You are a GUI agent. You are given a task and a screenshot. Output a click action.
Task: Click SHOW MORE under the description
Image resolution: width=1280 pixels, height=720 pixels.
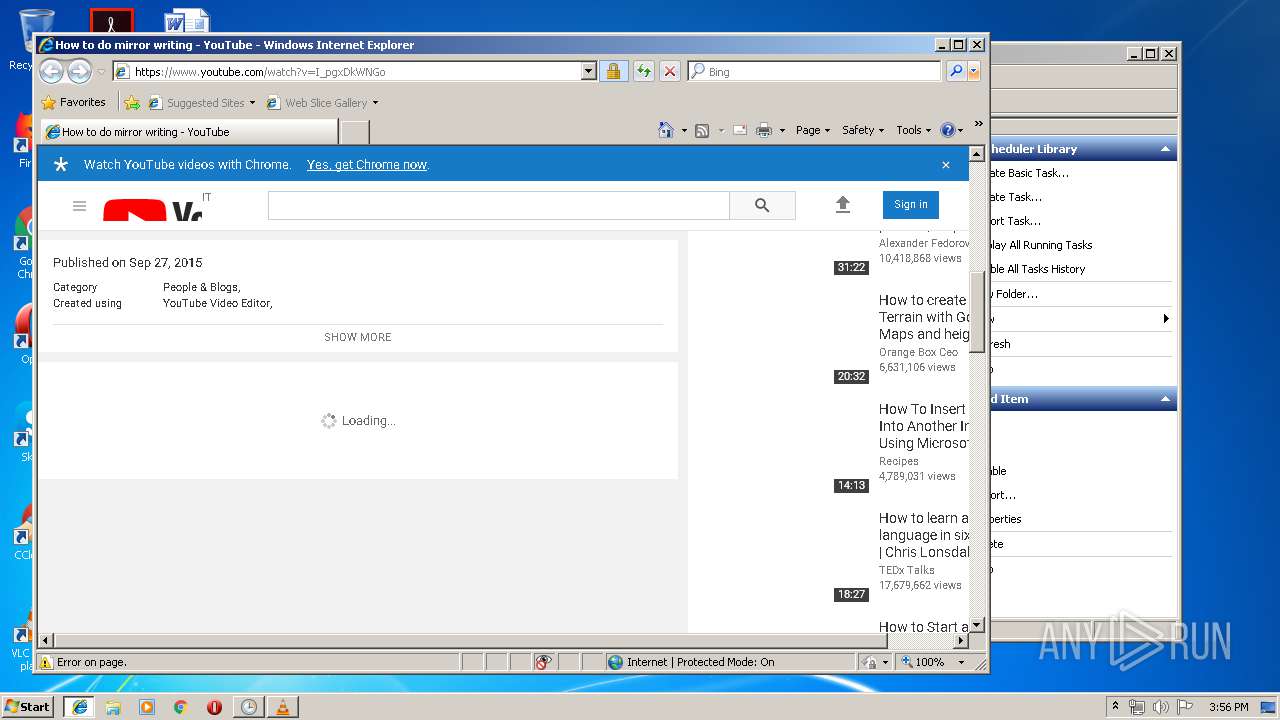pyautogui.click(x=358, y=337)
